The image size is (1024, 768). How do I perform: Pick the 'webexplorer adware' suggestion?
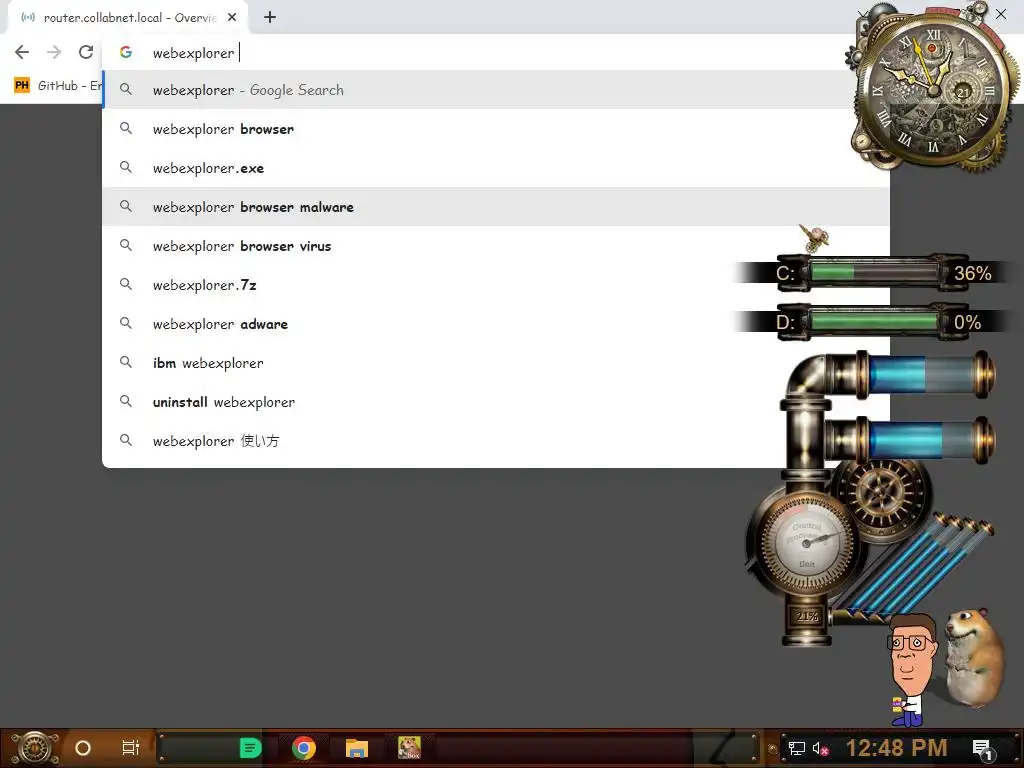point(496,324)
